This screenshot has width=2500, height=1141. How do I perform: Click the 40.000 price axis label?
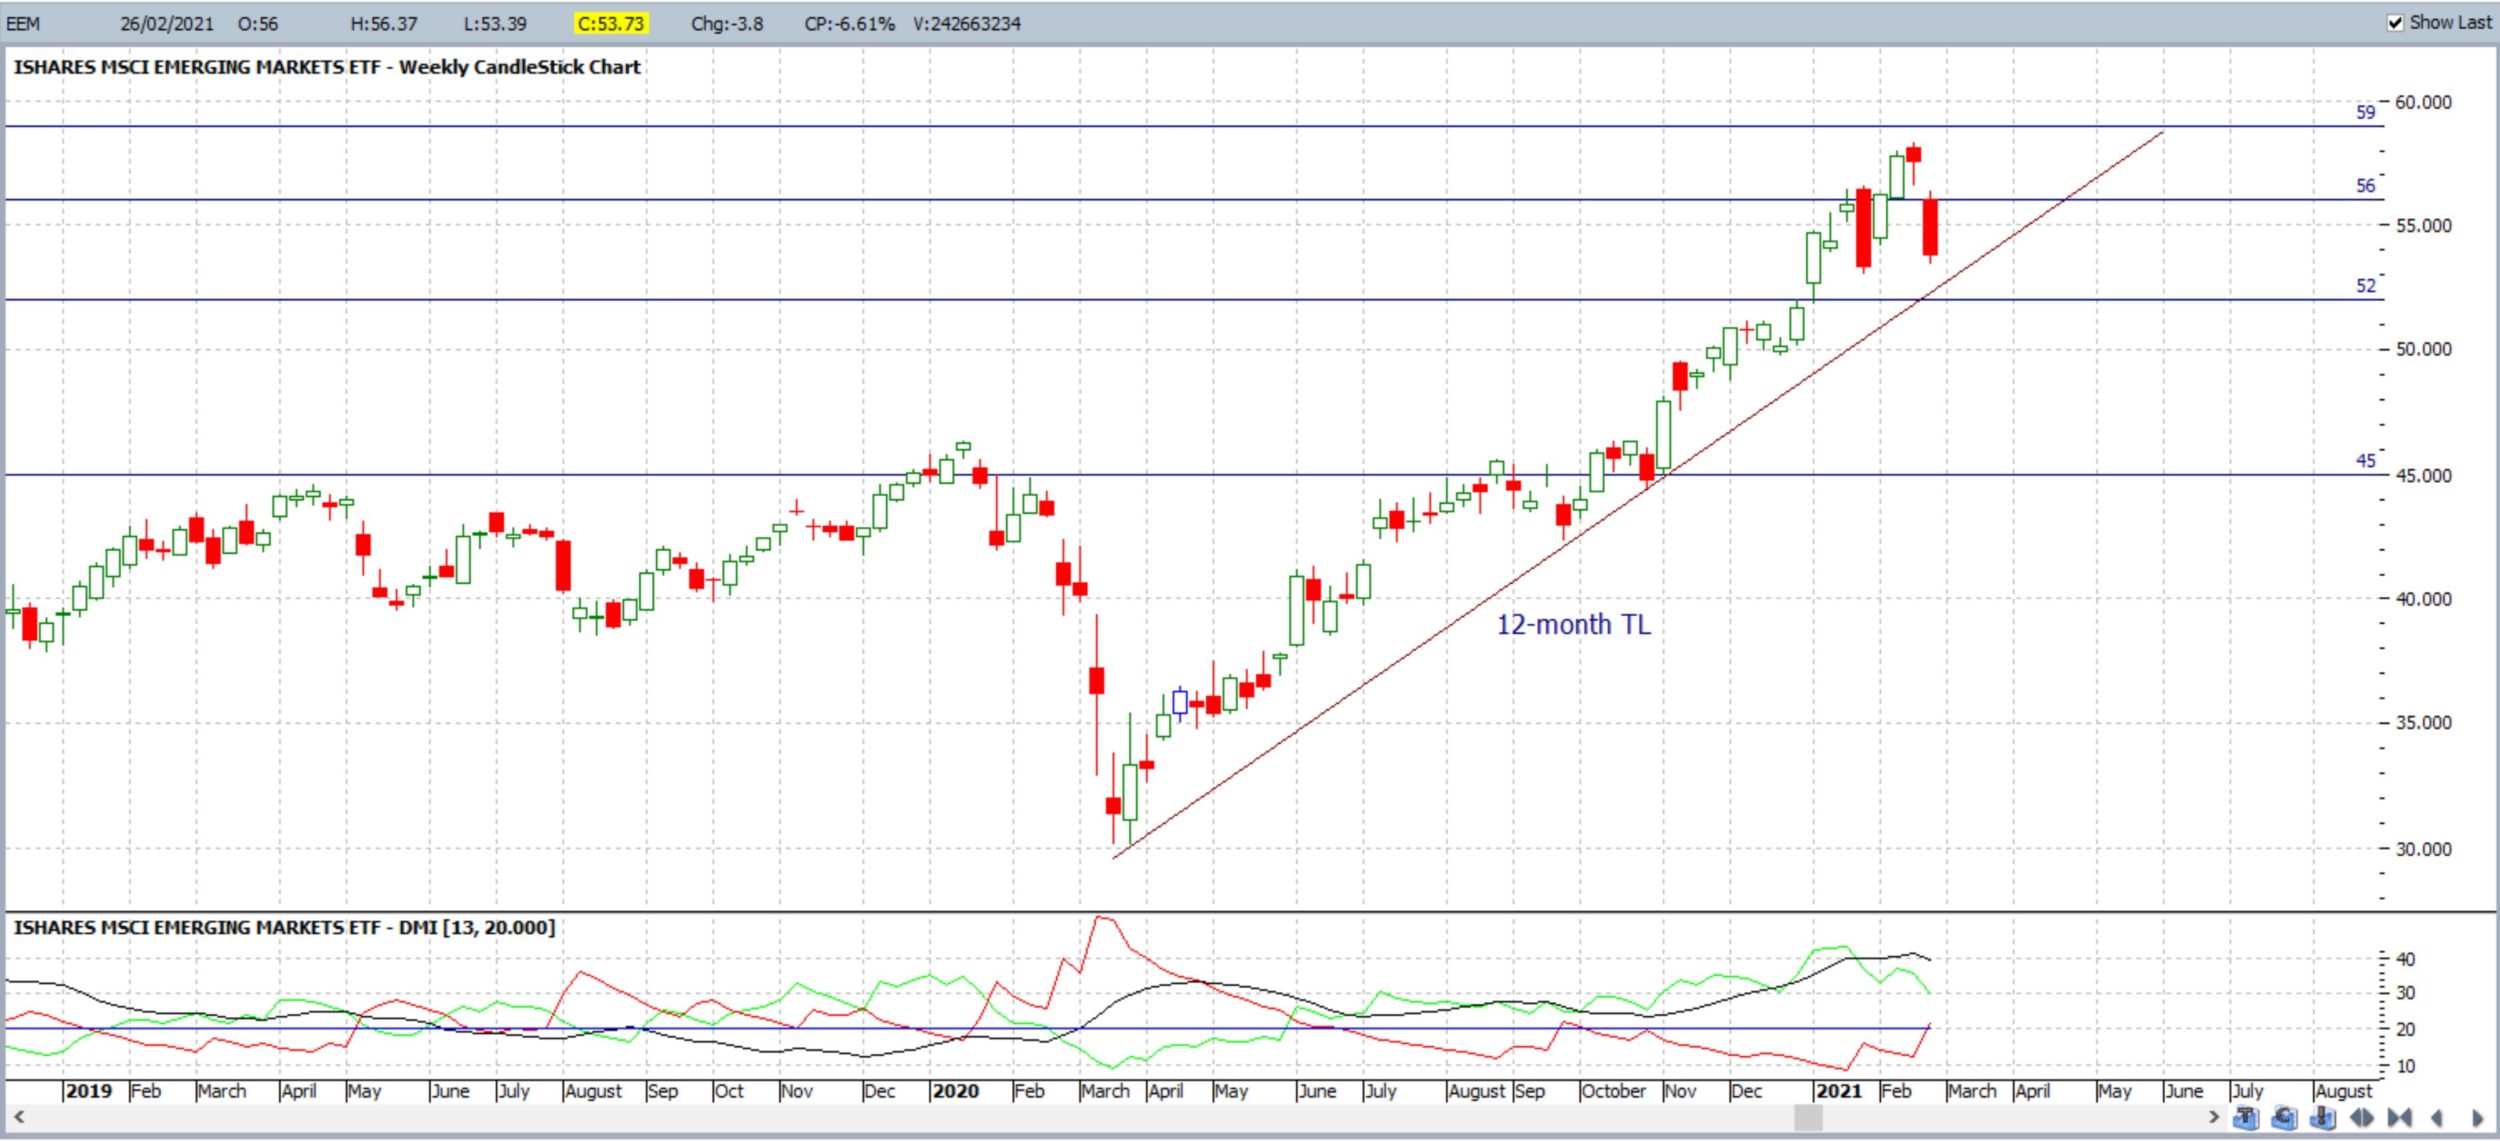pyautogui.click(x=2423, y=599)
